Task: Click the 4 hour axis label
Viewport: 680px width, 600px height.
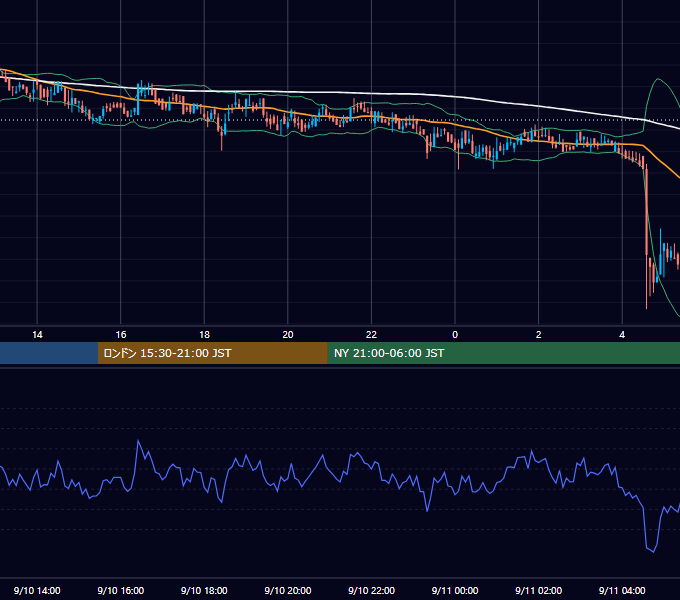Action: click(x=622, y=335)
